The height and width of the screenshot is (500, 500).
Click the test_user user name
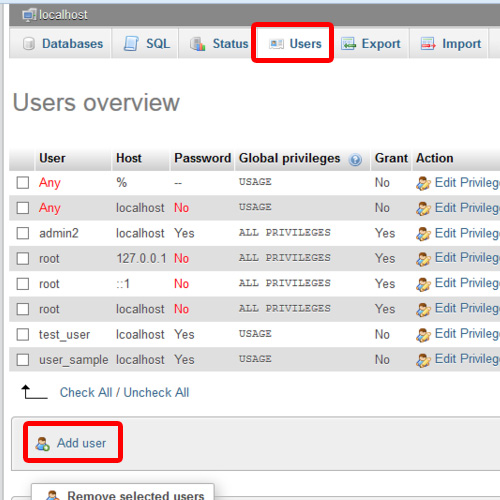pyautogui.click(x=64, y=335)
